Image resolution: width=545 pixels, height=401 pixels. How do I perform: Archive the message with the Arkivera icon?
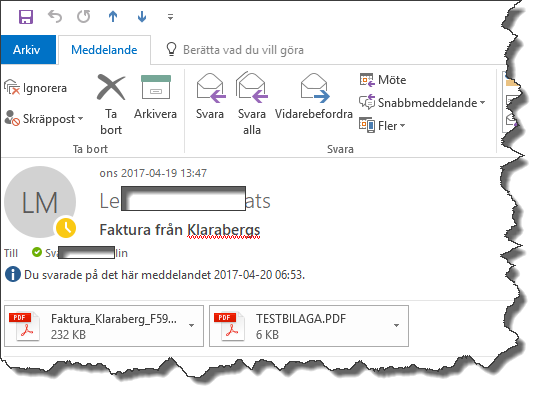[155, 97]
